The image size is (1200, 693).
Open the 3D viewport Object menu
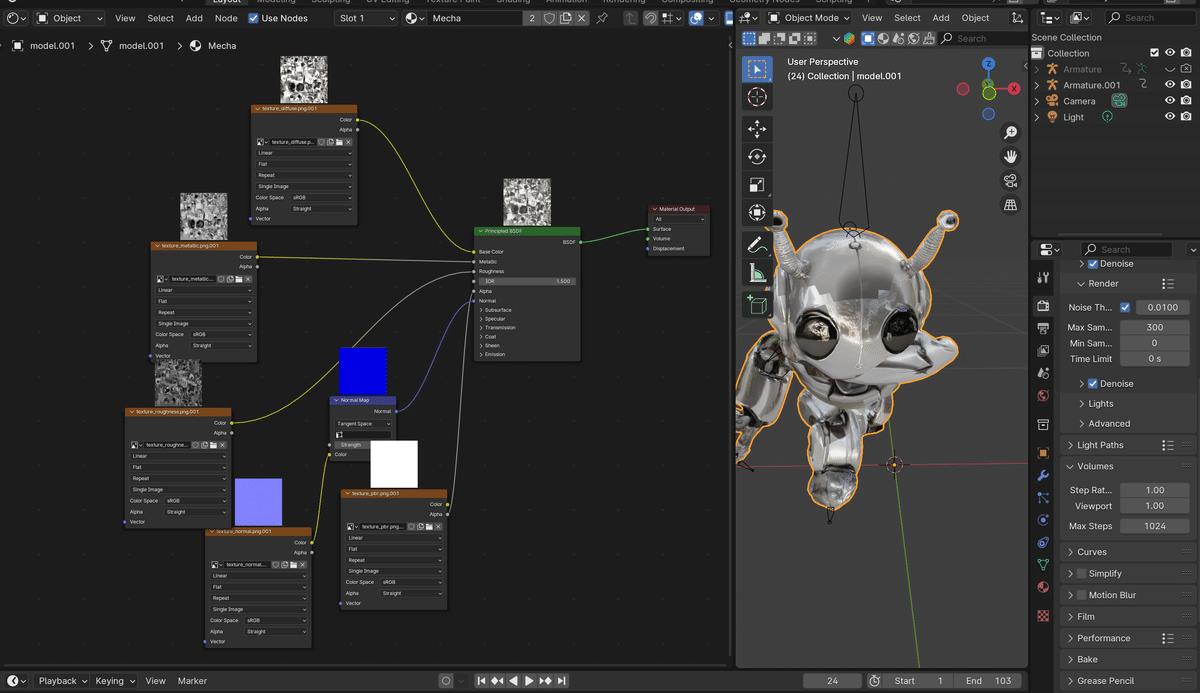(973, 18)
